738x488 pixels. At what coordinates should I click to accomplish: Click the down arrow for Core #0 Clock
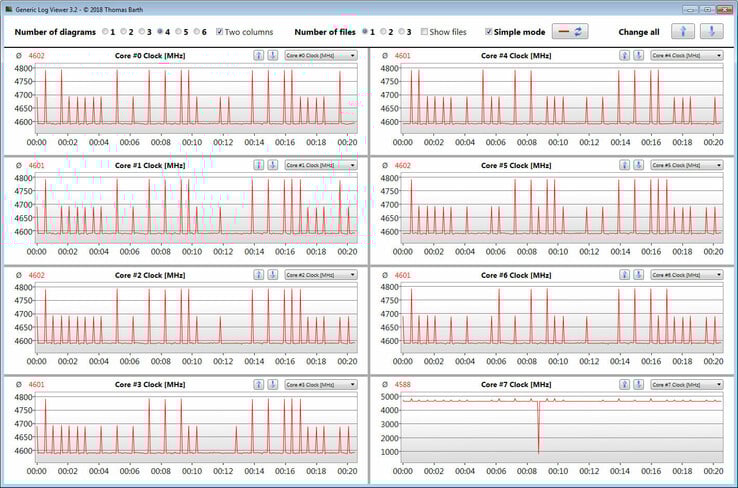[x=273, y=56]
